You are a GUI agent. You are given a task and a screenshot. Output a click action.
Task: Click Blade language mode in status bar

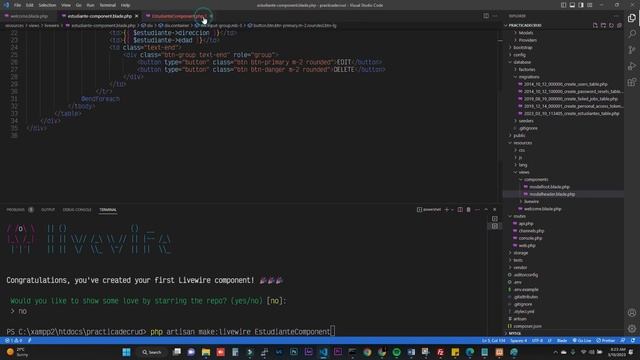[562, 340]
